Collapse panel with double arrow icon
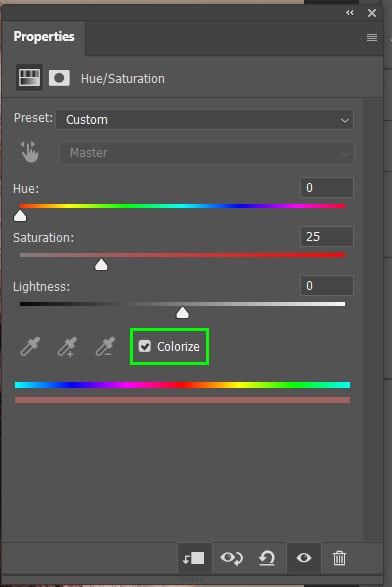 (x=350, y=13)
